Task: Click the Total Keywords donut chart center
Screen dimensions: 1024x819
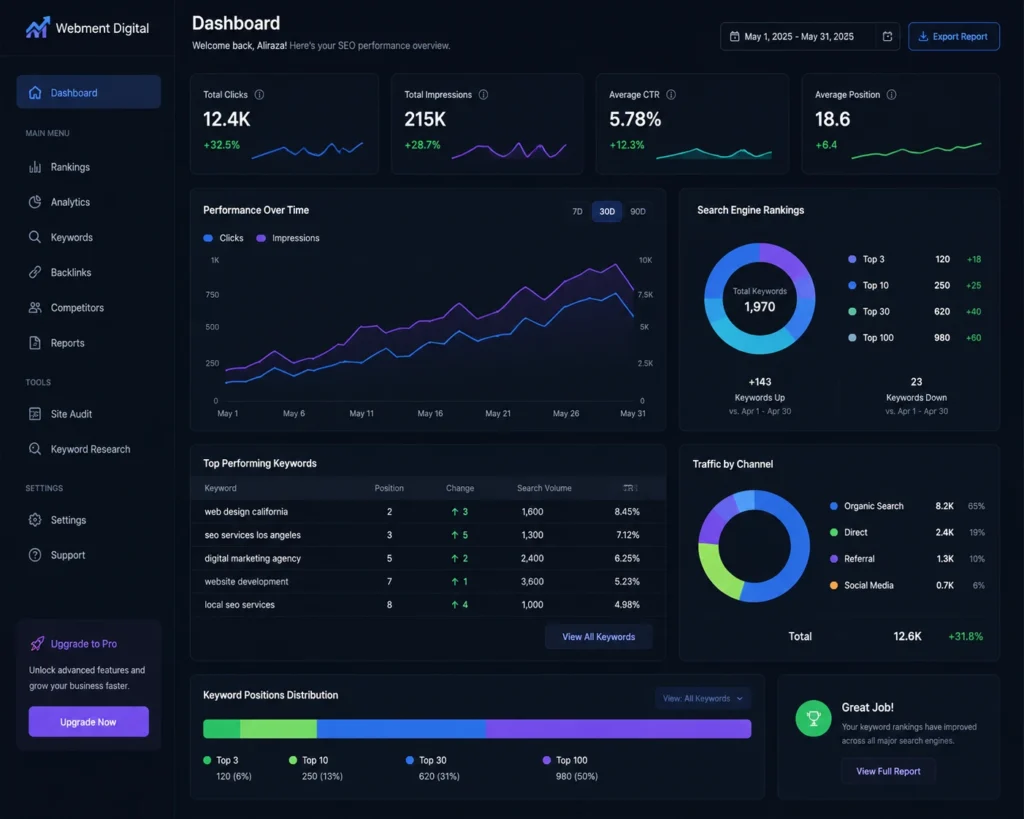Action: (x=760, y=299)
